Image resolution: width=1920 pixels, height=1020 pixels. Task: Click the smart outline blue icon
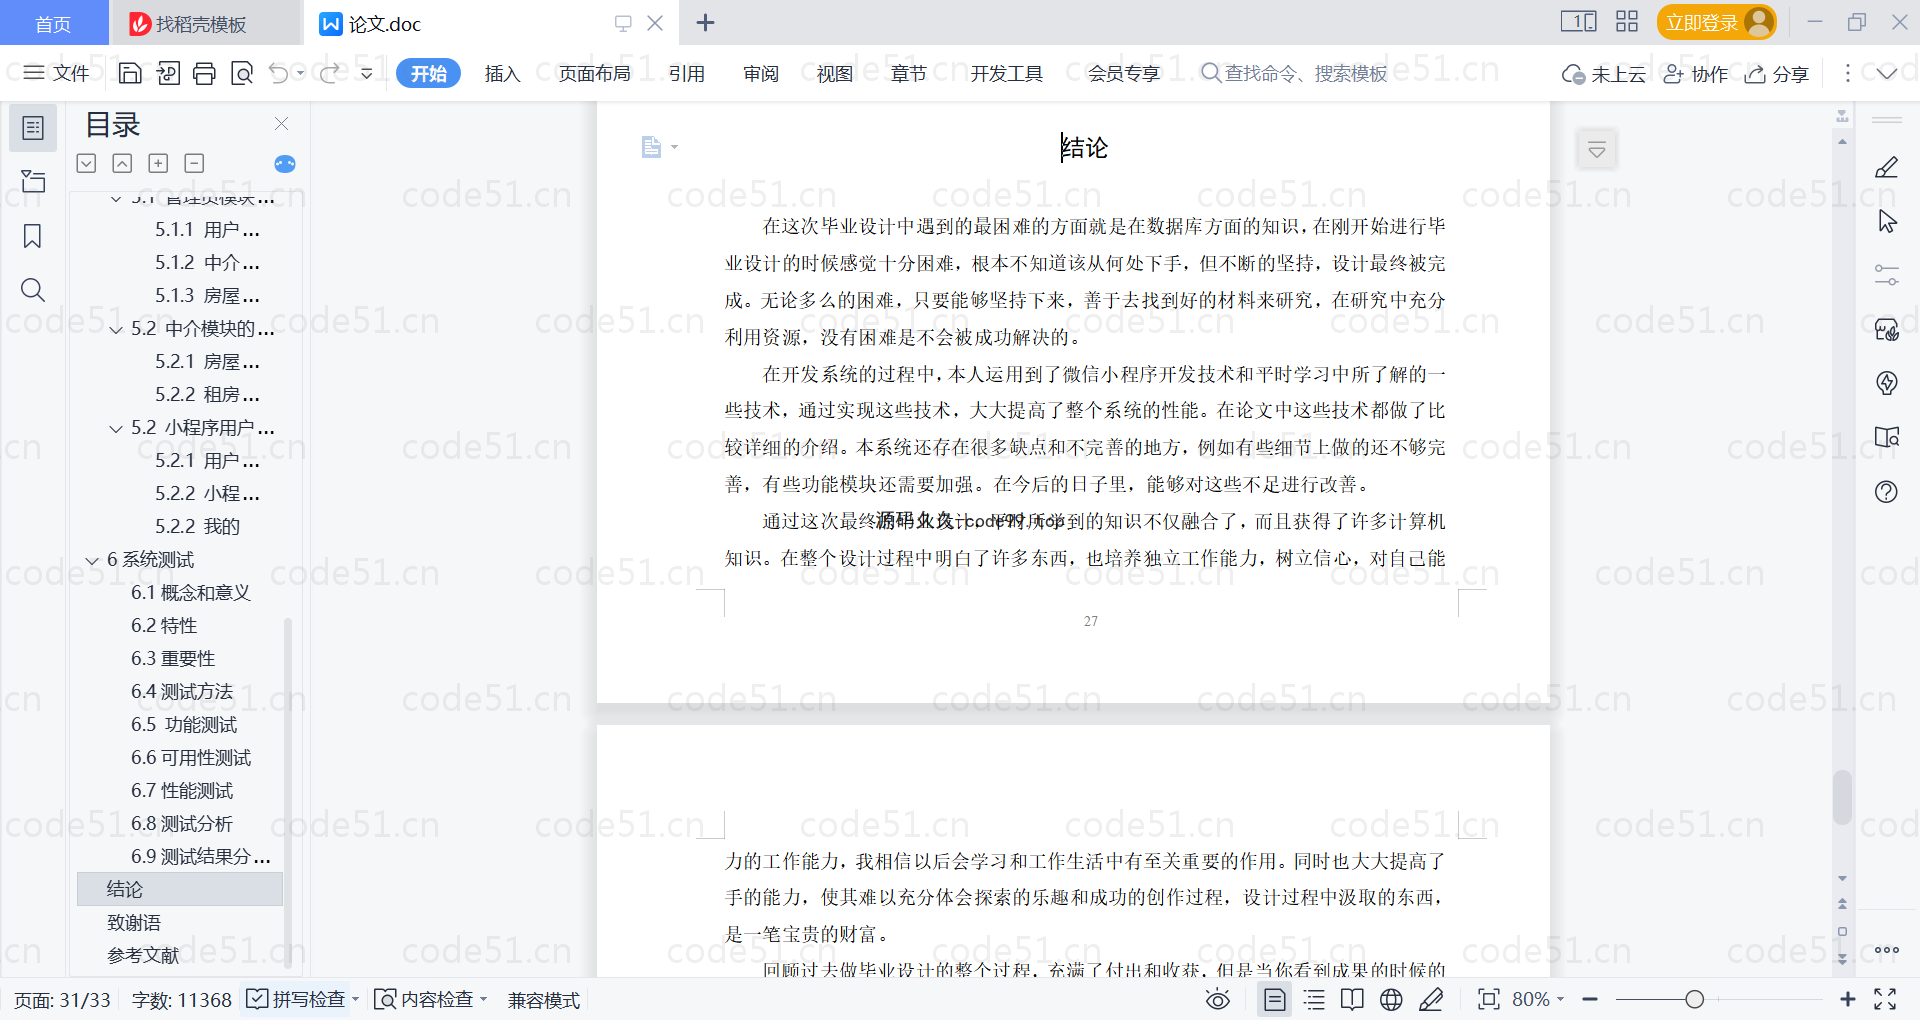(285, 164)
